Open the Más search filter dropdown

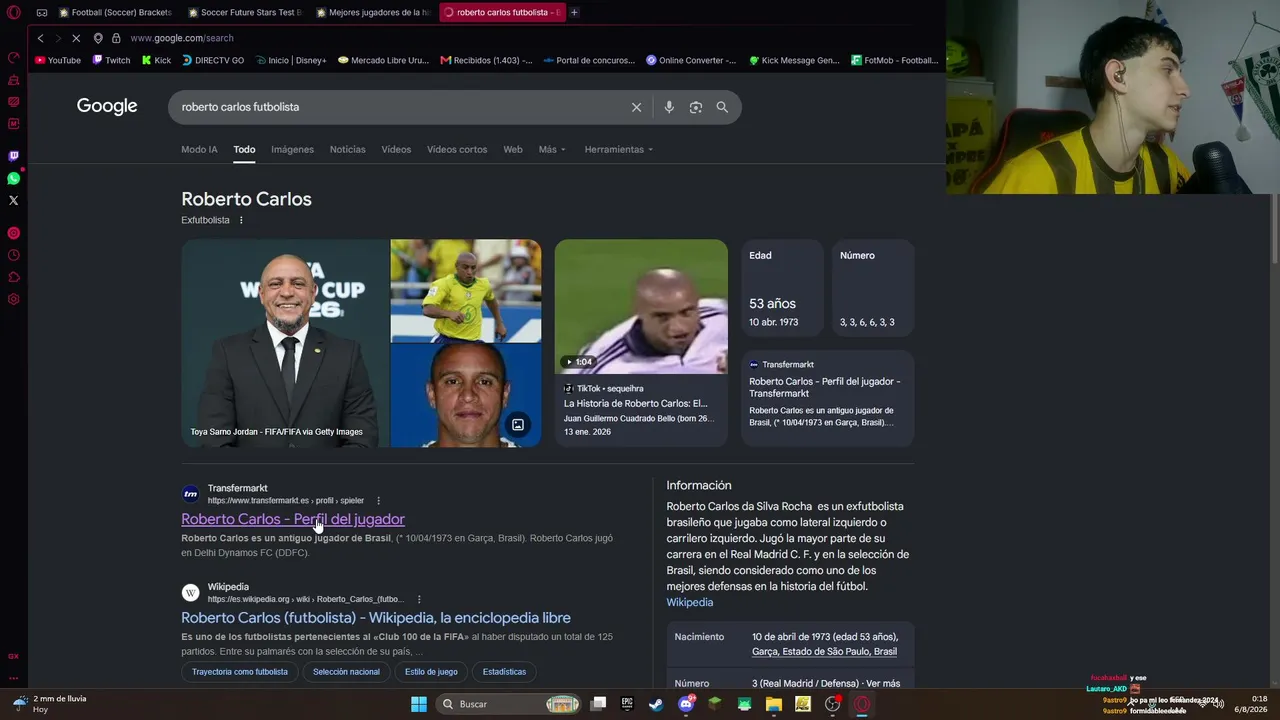tap(552, 149)
